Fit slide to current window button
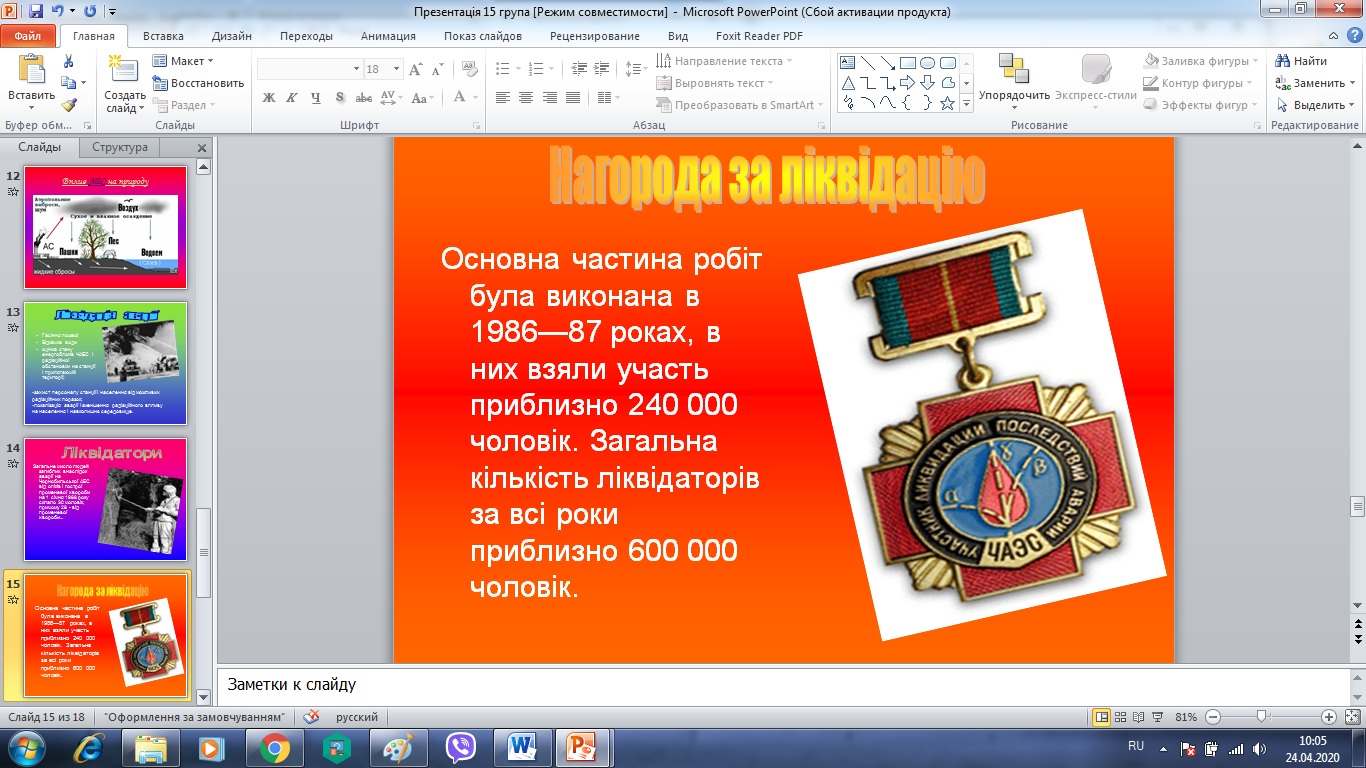Screen dimensions: 1366x768 [x=1351, y=717]
